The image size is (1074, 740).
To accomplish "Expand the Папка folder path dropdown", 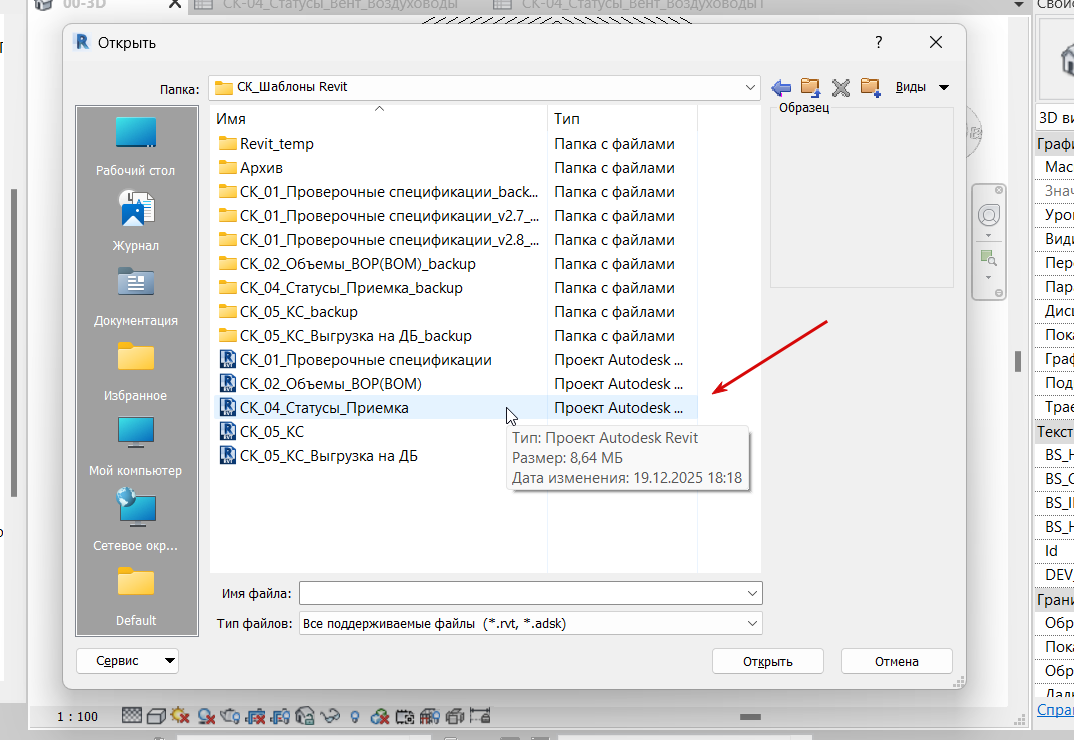I will pos(750,87).
